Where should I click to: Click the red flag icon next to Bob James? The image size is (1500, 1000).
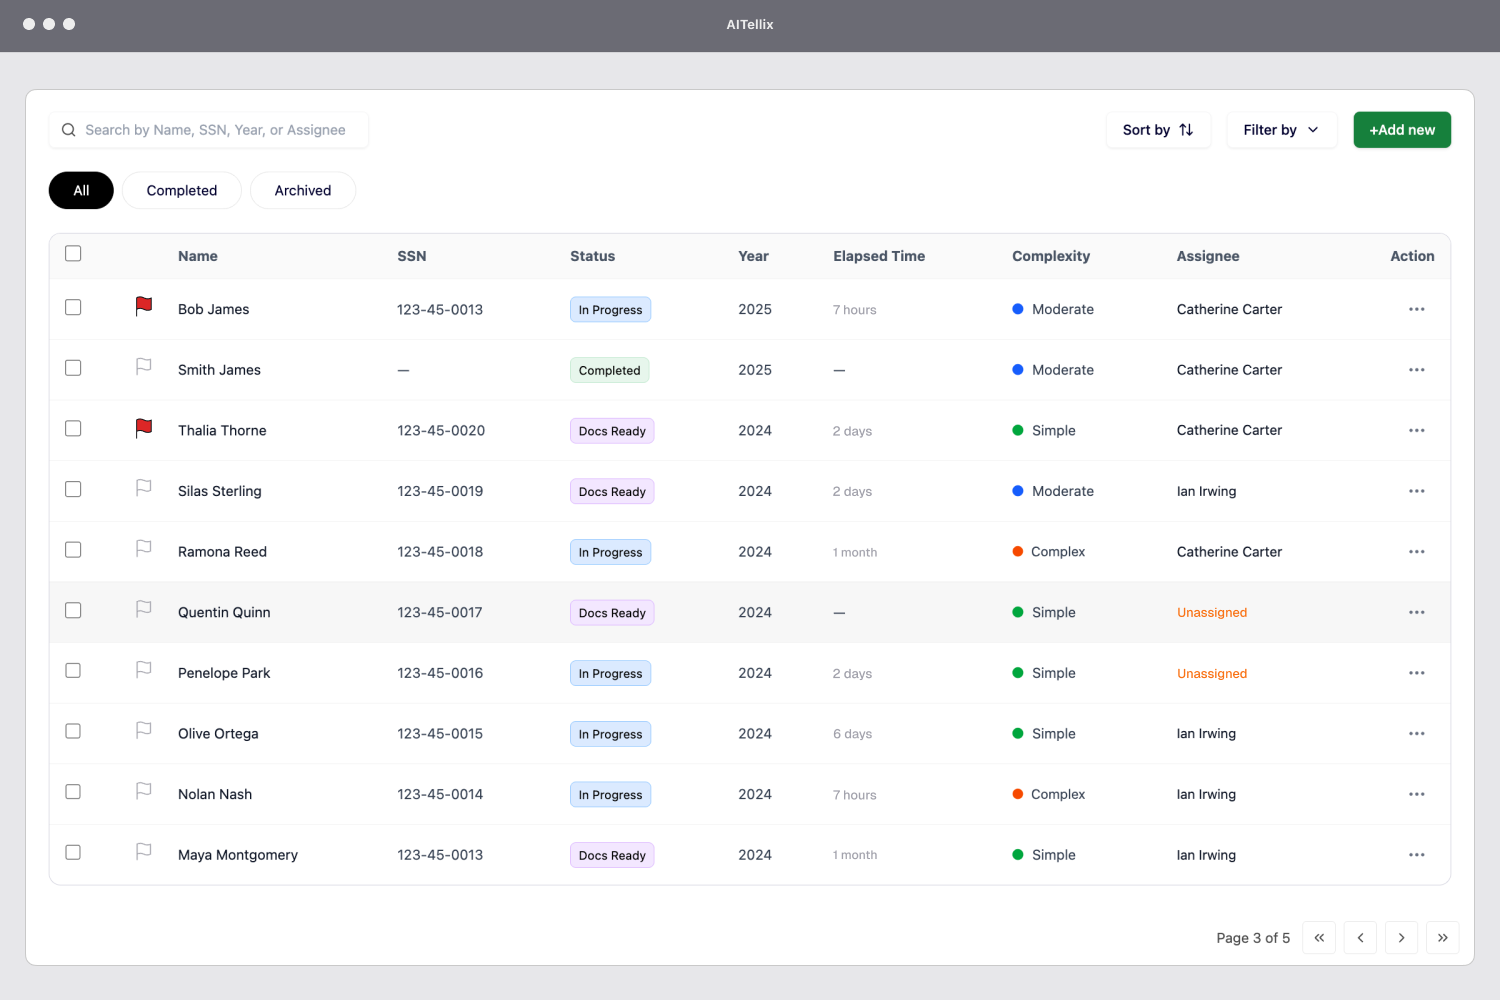coord(143,307)
